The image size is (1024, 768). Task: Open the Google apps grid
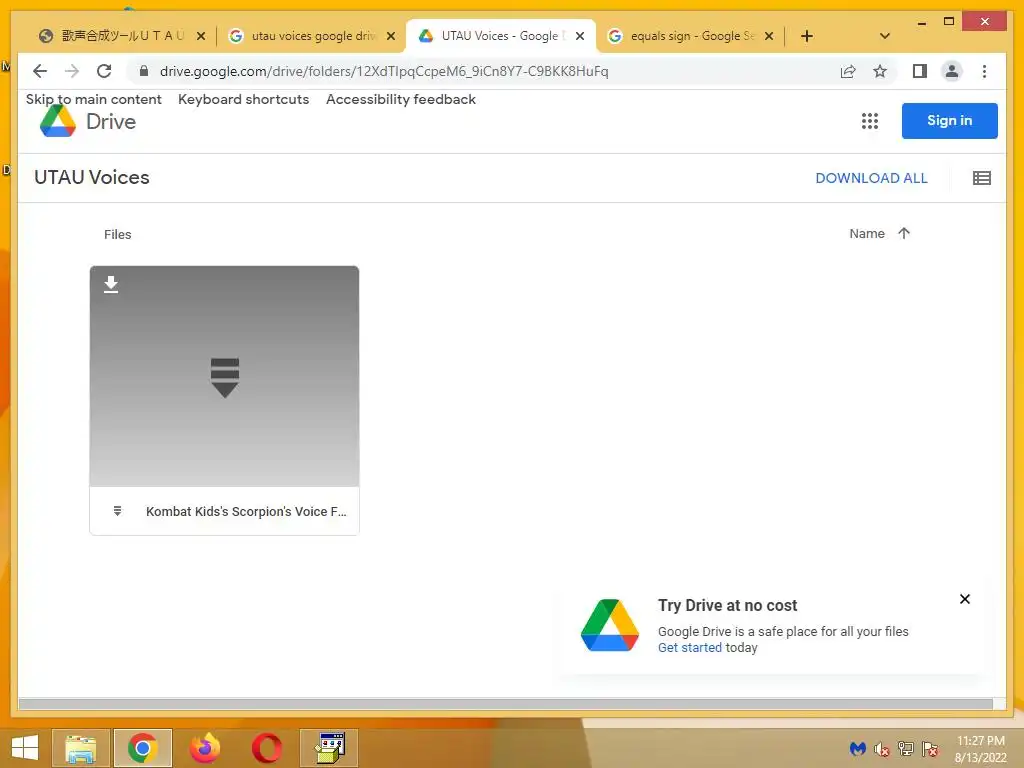869,121
